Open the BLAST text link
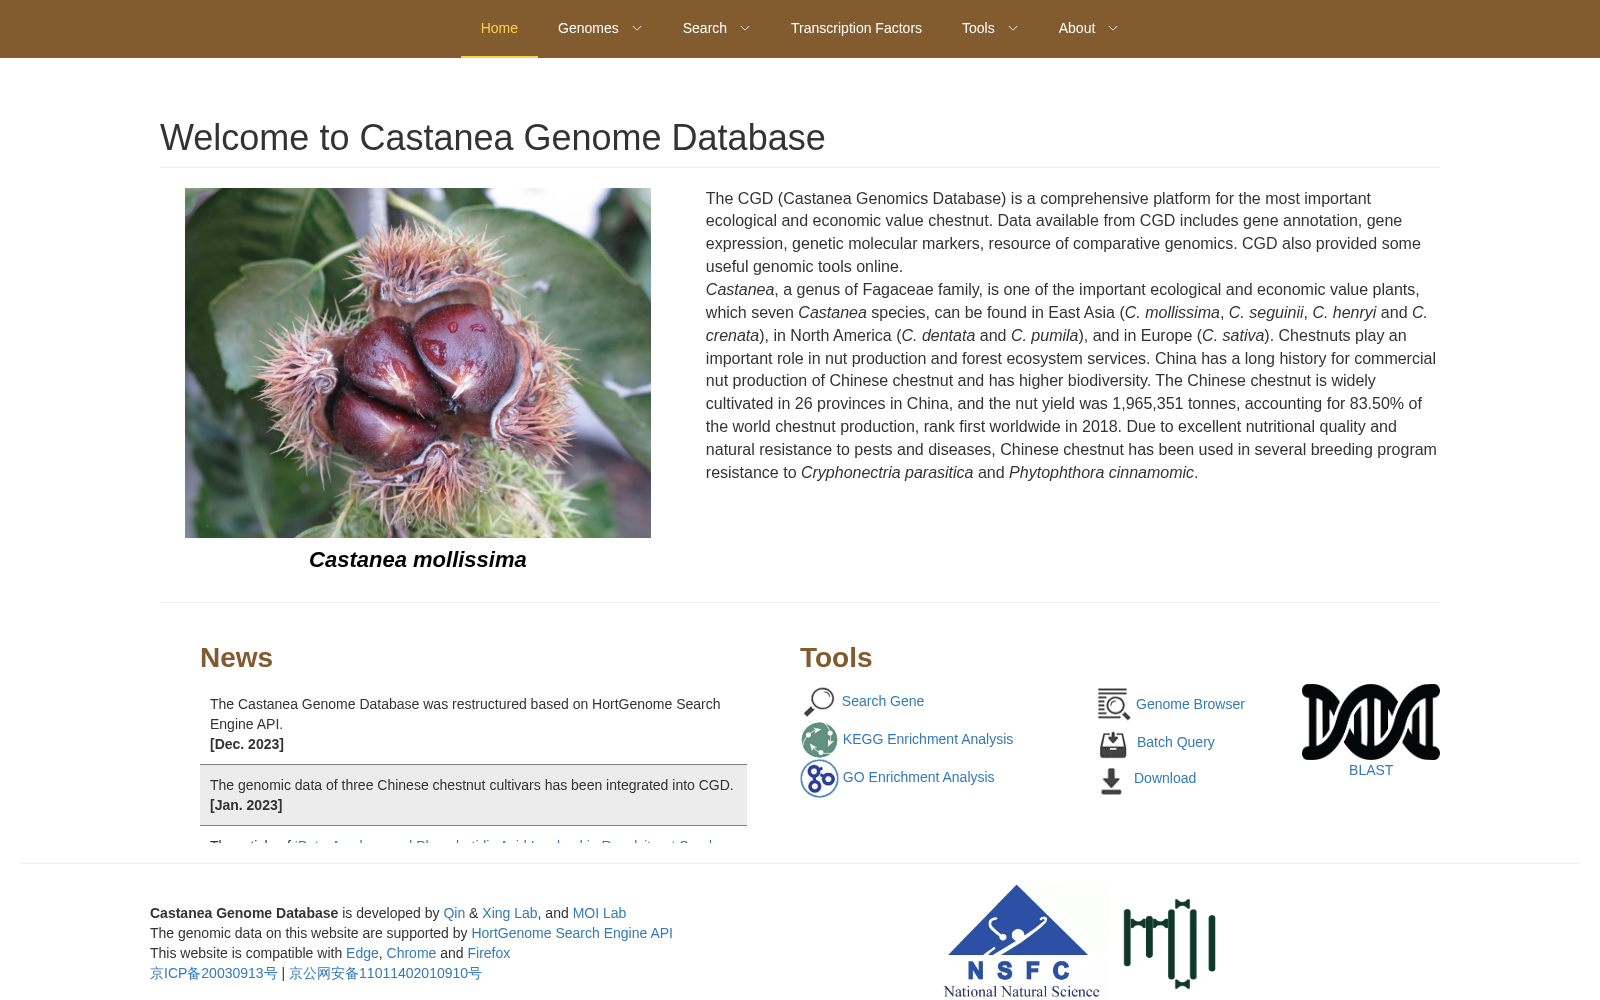The width and height of the screenshot is (1600, 1000). (1371, 770)
